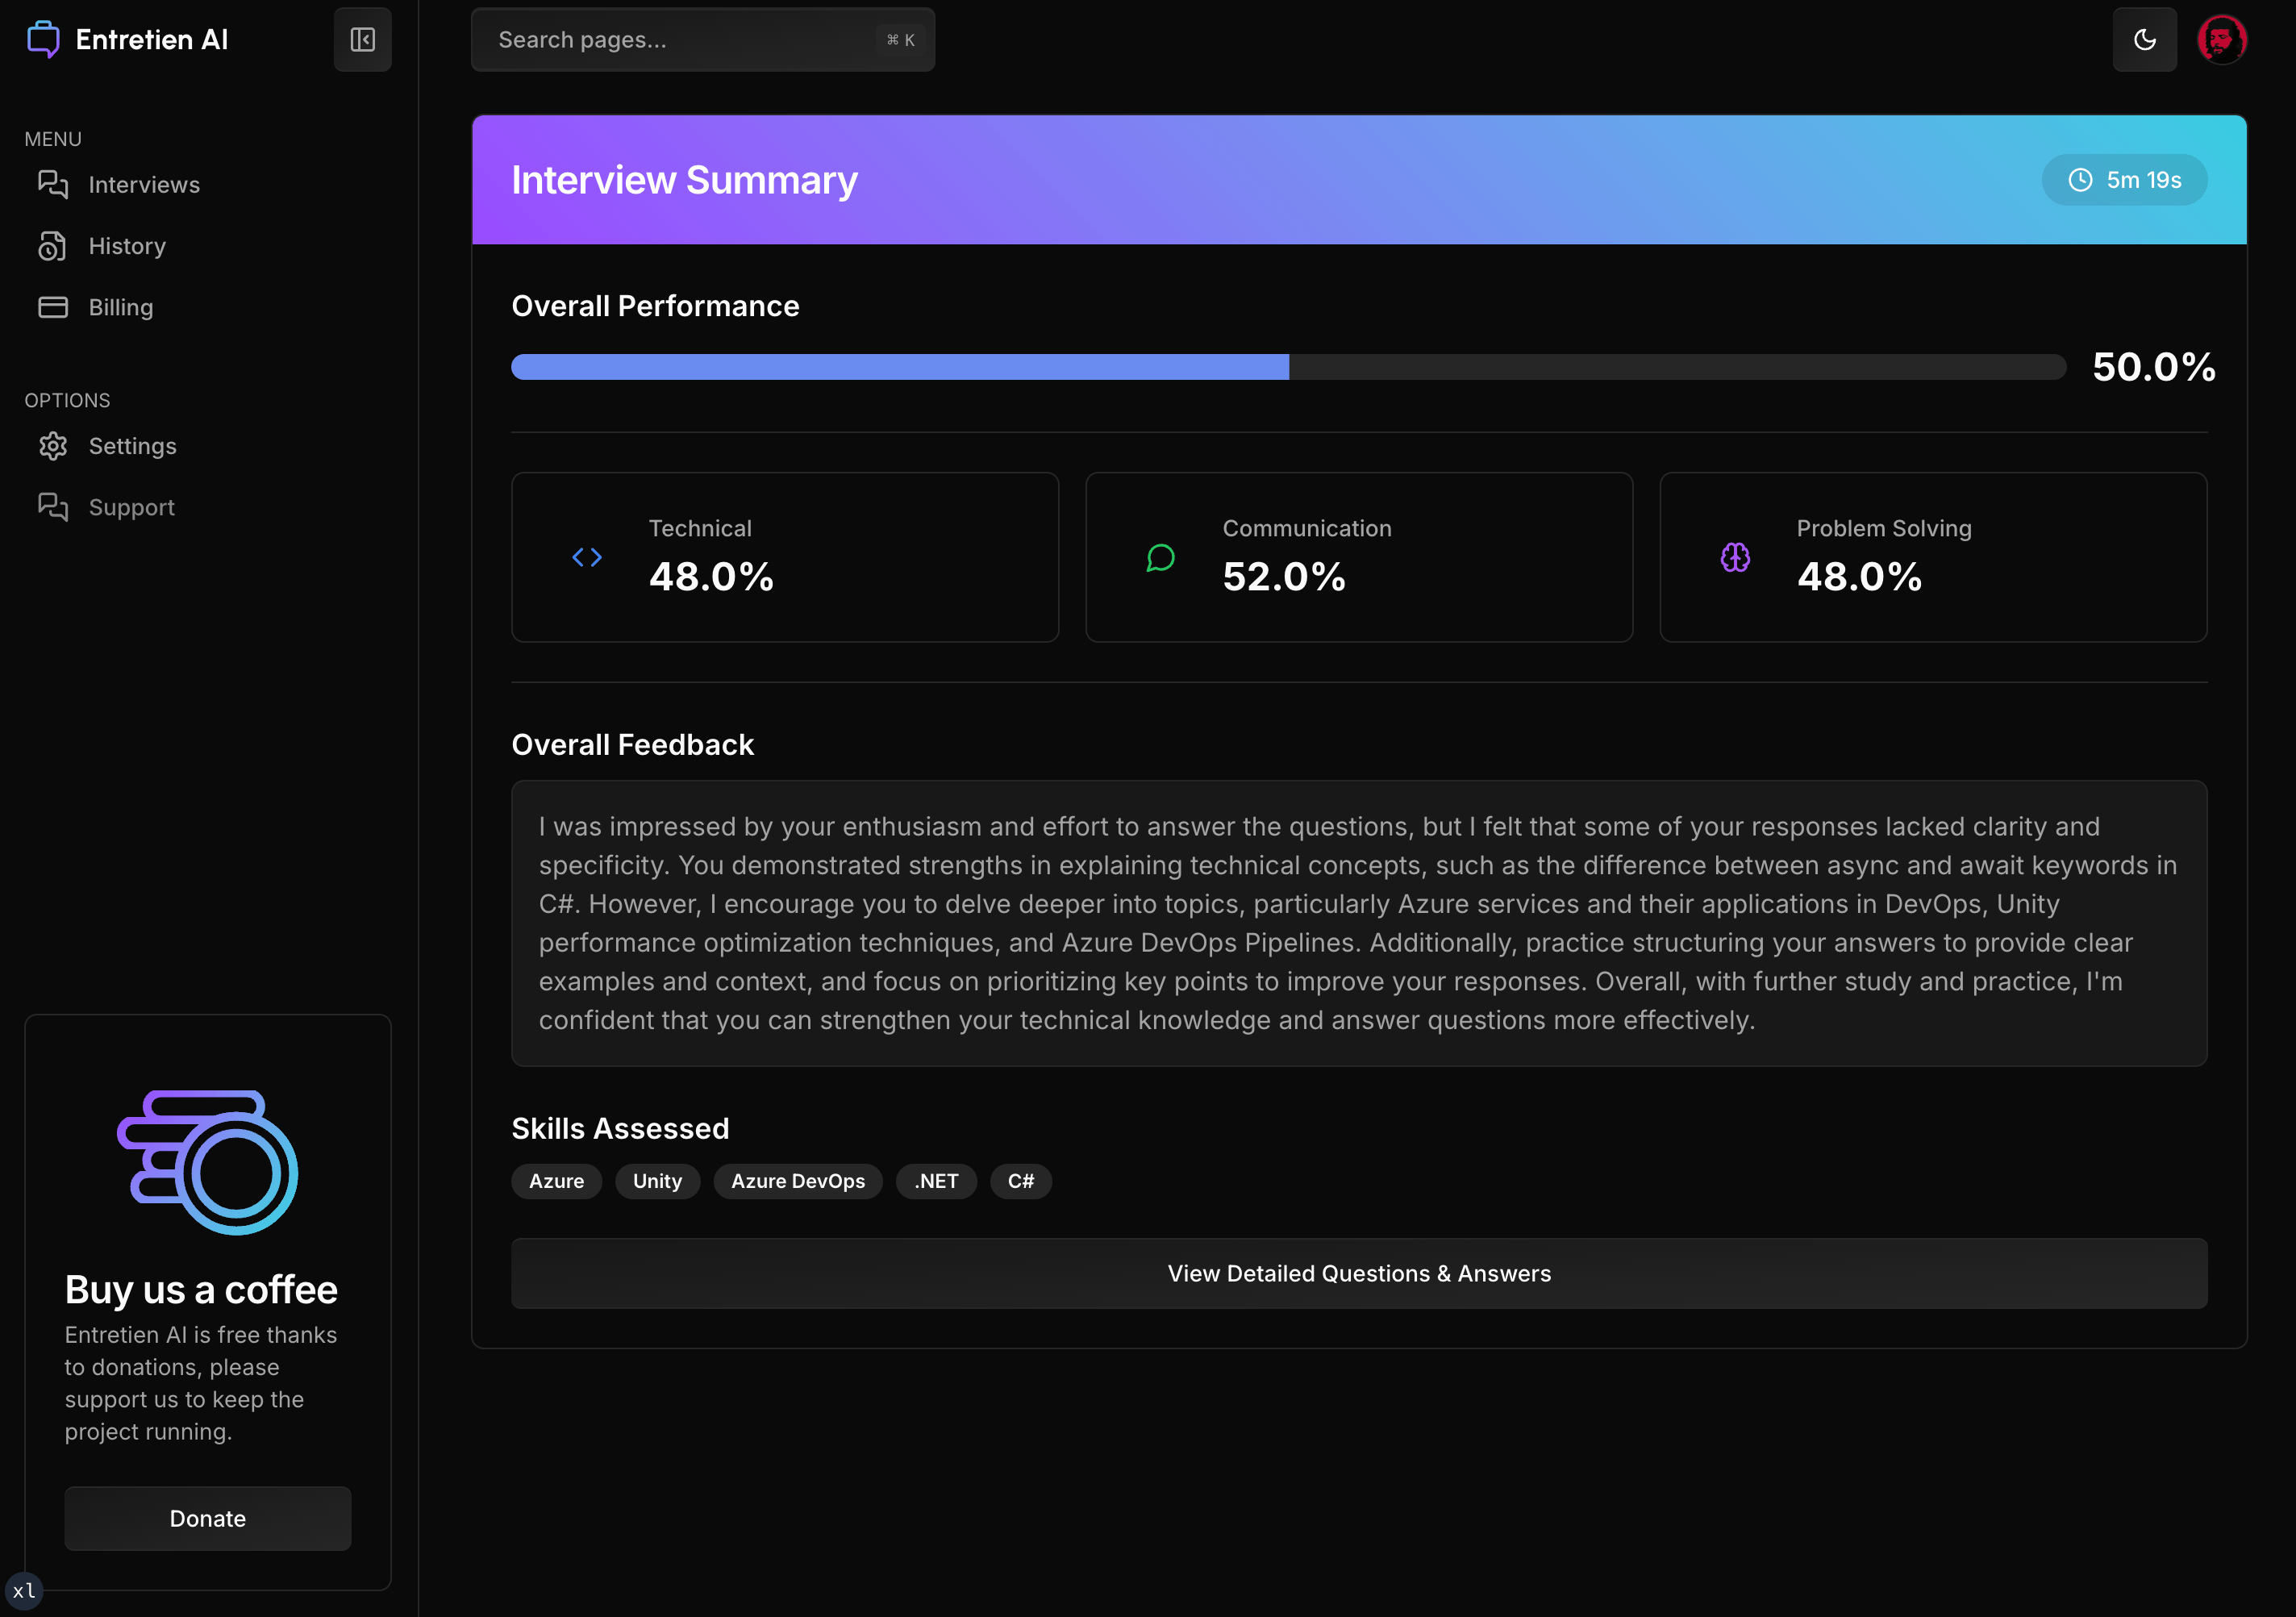Click the Communication chat bubble icon
The image size is (2296, 1617).
(1160, 557)
